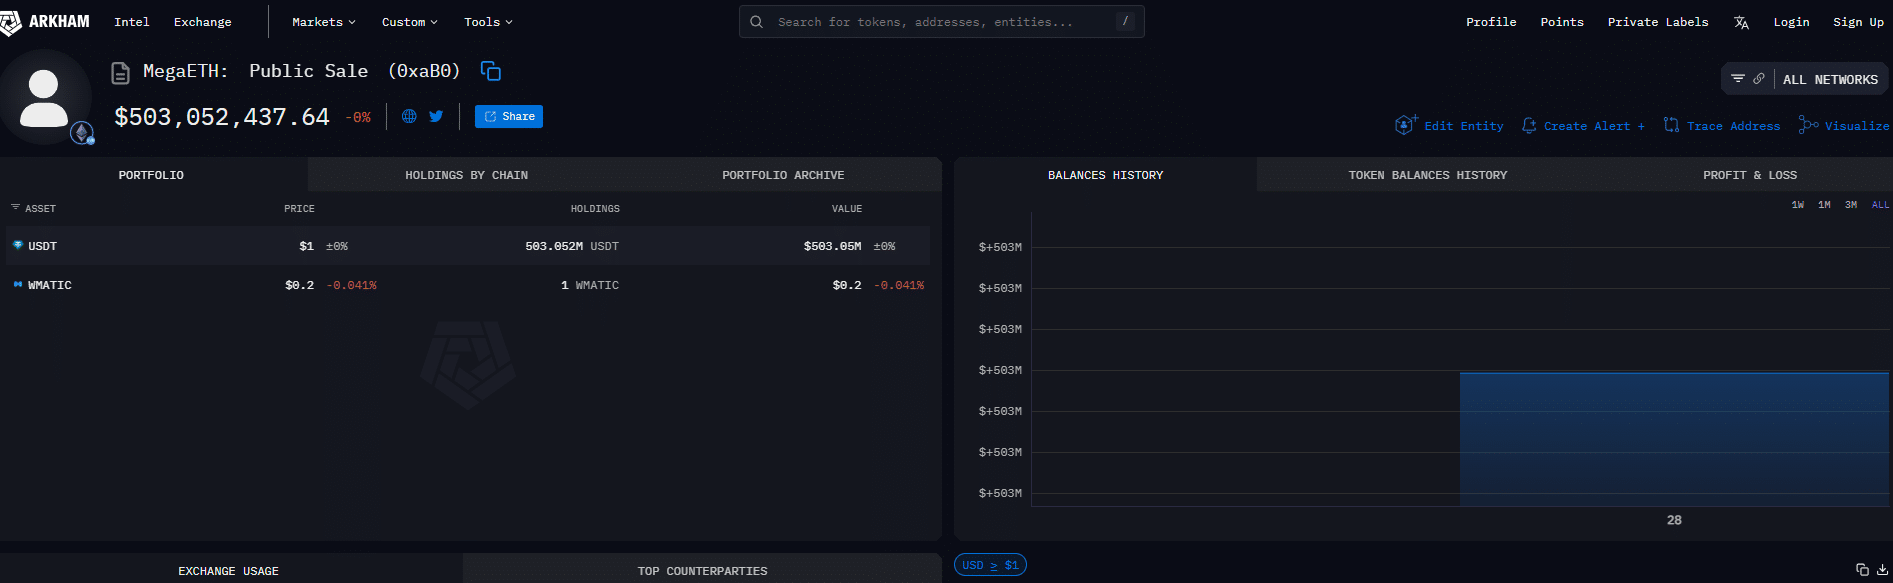Click the Visualize link

click(x=1857, y=126)
